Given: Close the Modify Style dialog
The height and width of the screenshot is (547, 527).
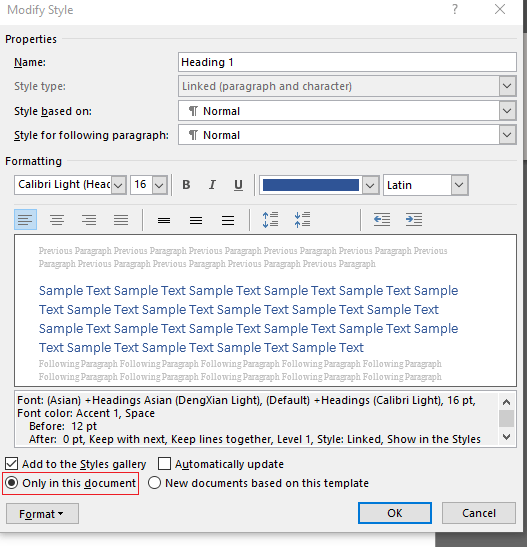Looking at the screenshot, I should (500, 9).
